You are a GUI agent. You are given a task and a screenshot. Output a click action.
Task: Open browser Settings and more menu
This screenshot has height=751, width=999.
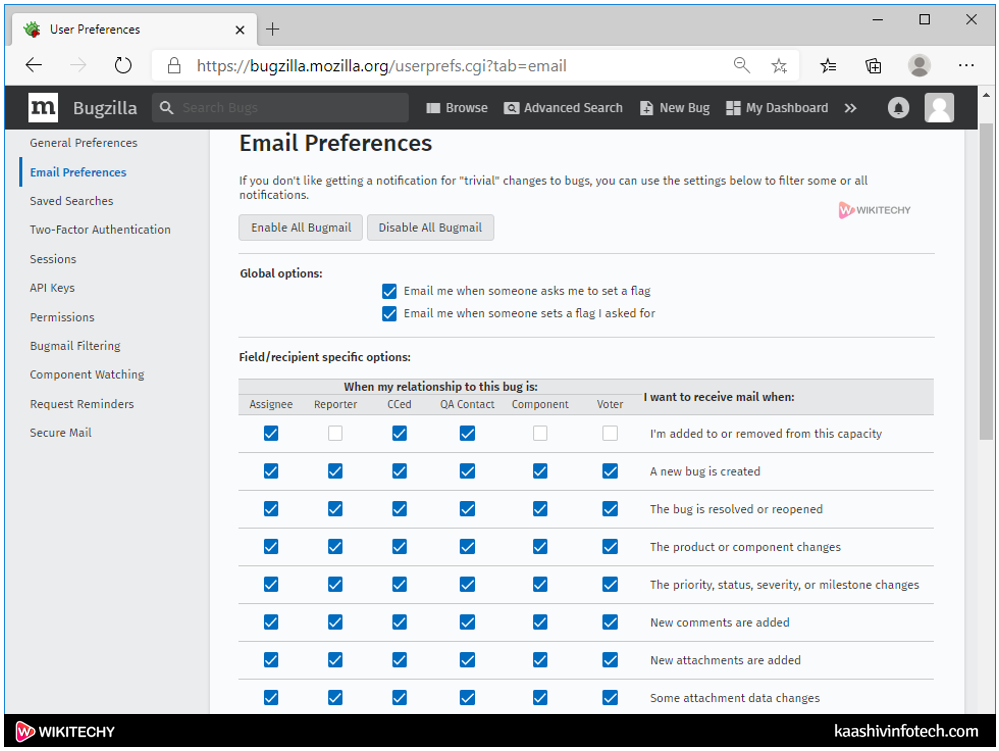(x=965, y=66)
